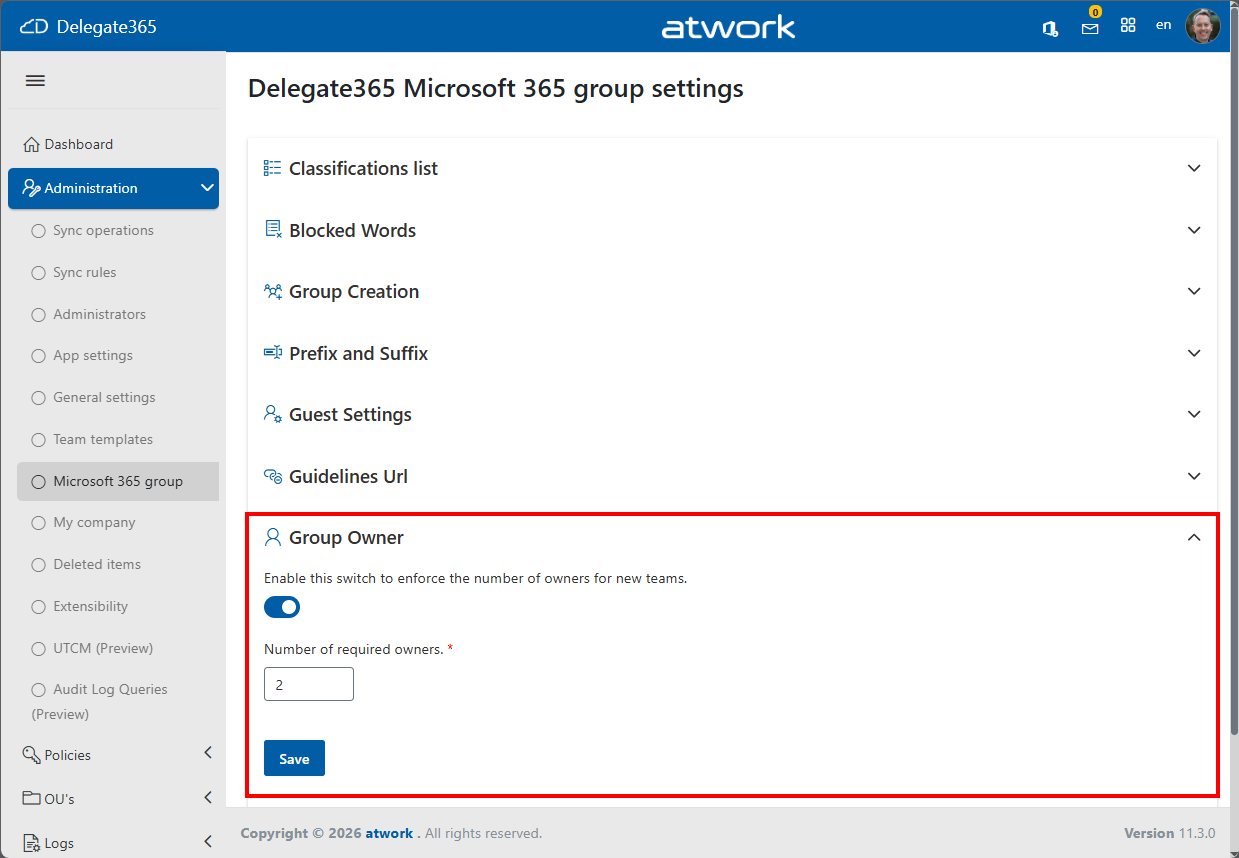1239x858 pixels.
Task: Select the Team templates radio bullet
Action: 39,440
